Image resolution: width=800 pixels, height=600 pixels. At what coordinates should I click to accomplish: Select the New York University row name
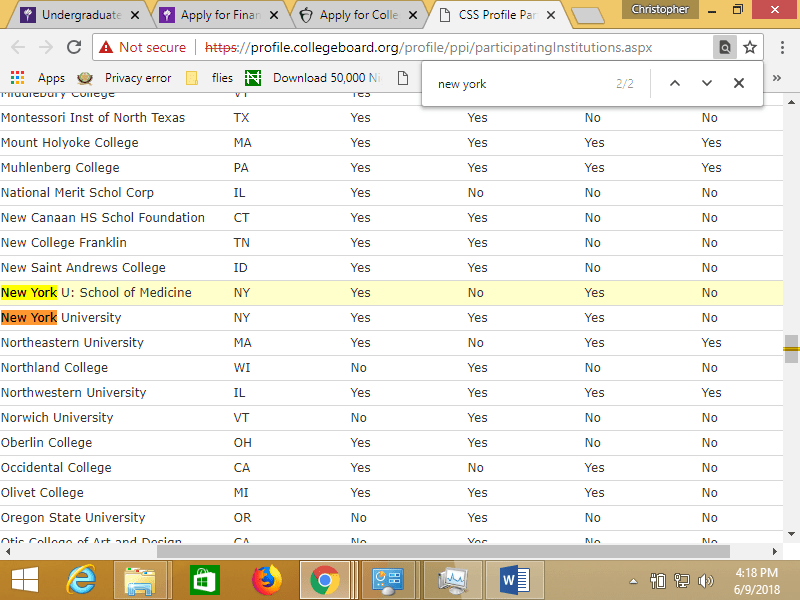pyautogui.click(x=61, y=317)
